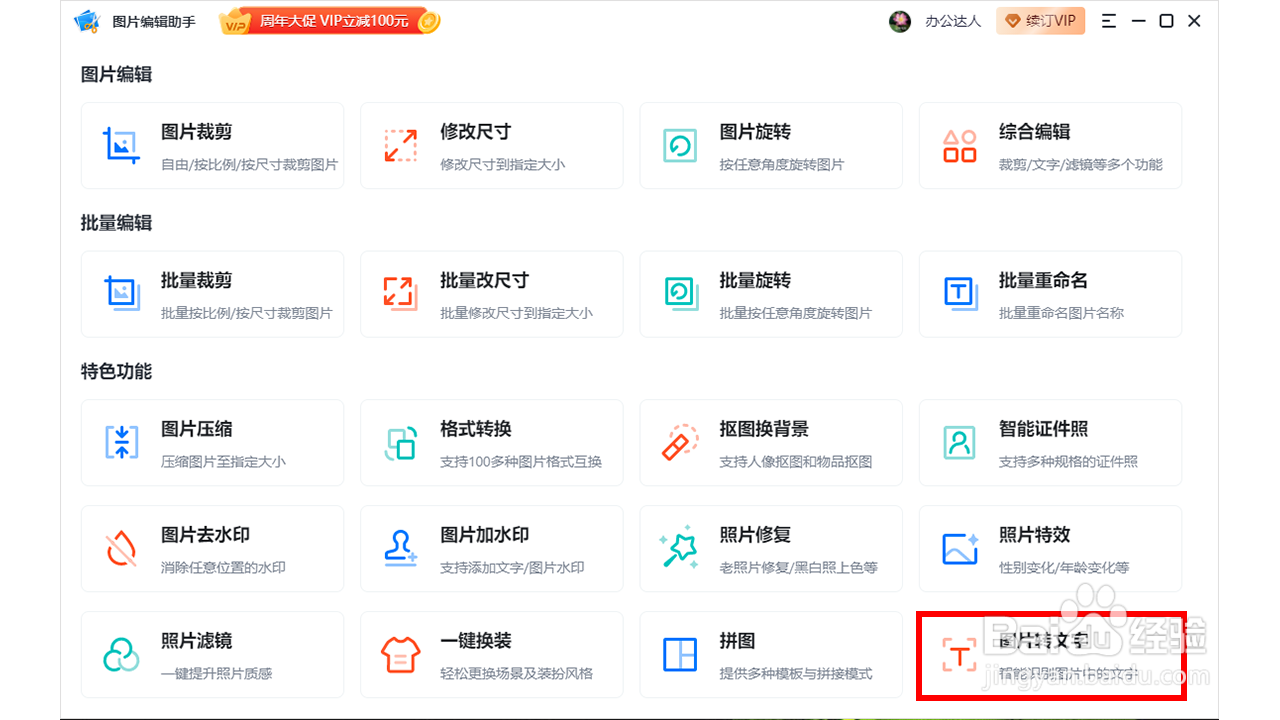
Task: Open the 格式转换 format conversion icon
Action: 400,442
